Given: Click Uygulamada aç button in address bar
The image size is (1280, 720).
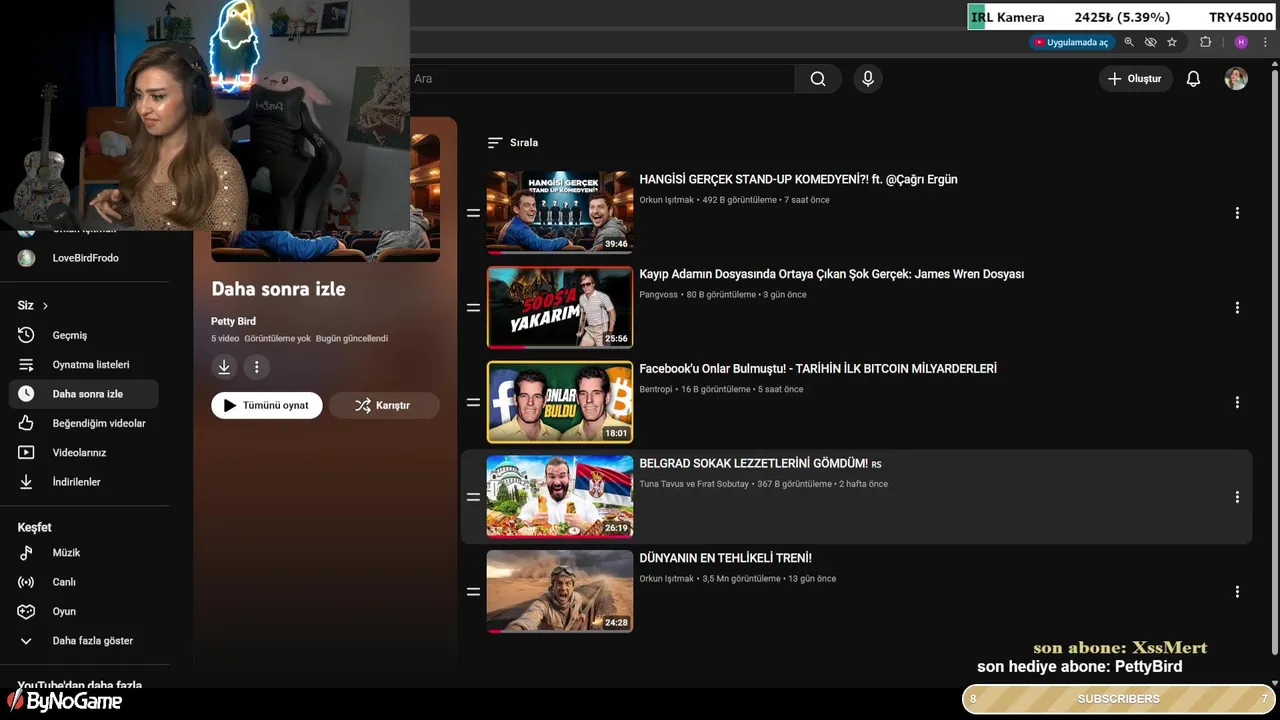Looking at the screenshot, I should click(1071, 42).
